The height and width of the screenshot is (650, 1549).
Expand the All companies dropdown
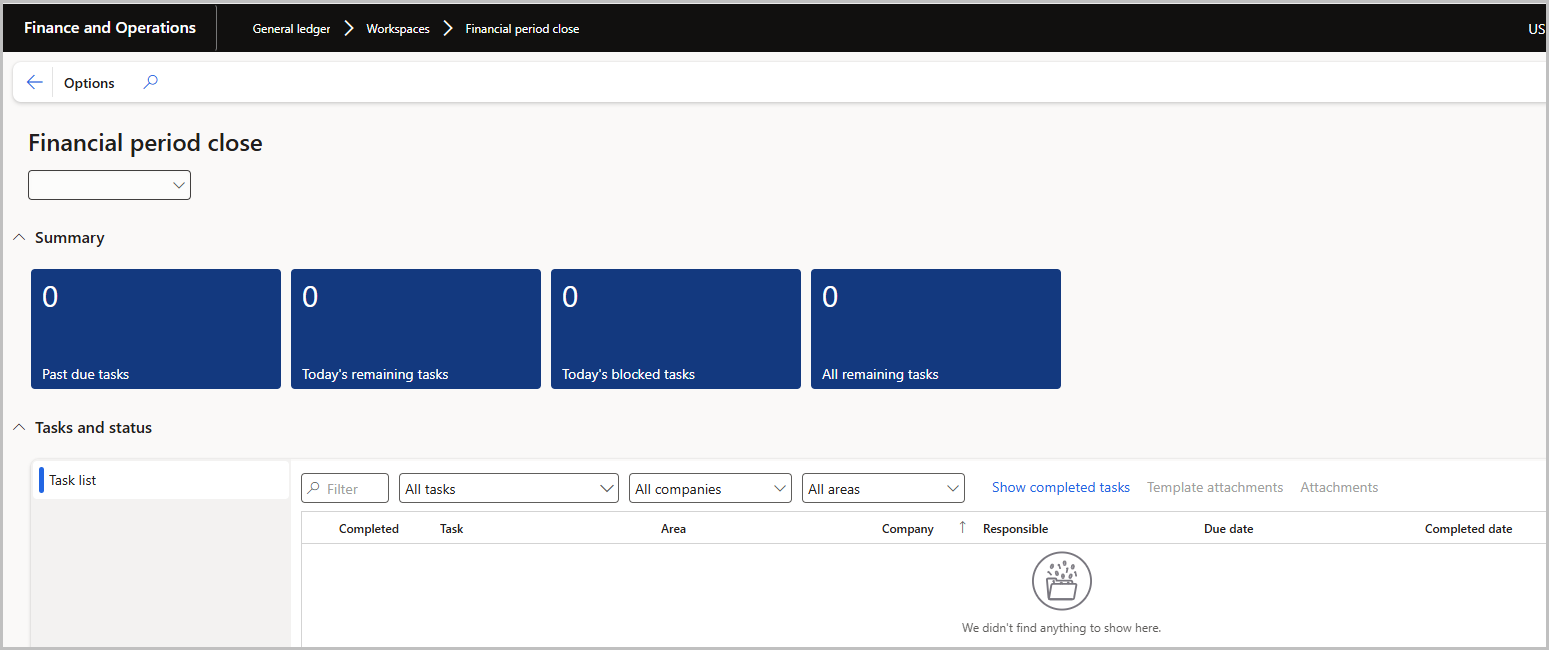click(712, 489)
